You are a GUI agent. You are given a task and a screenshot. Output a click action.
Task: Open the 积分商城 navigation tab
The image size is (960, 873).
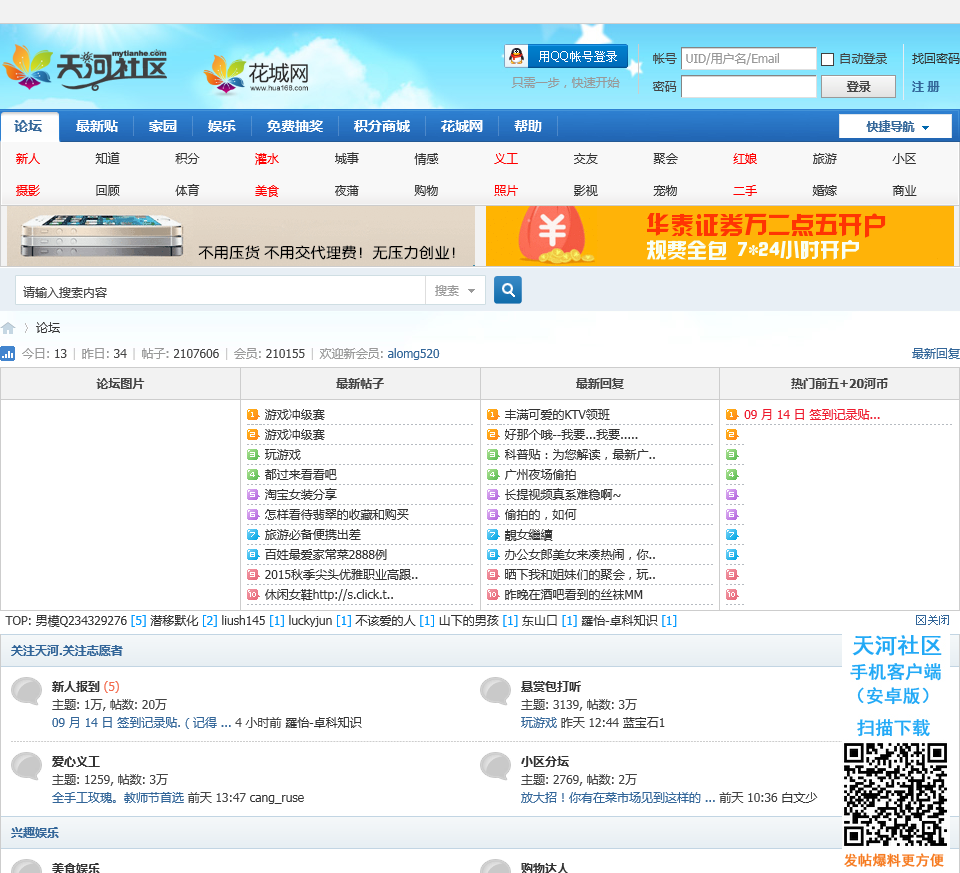(x=382, y=126)
